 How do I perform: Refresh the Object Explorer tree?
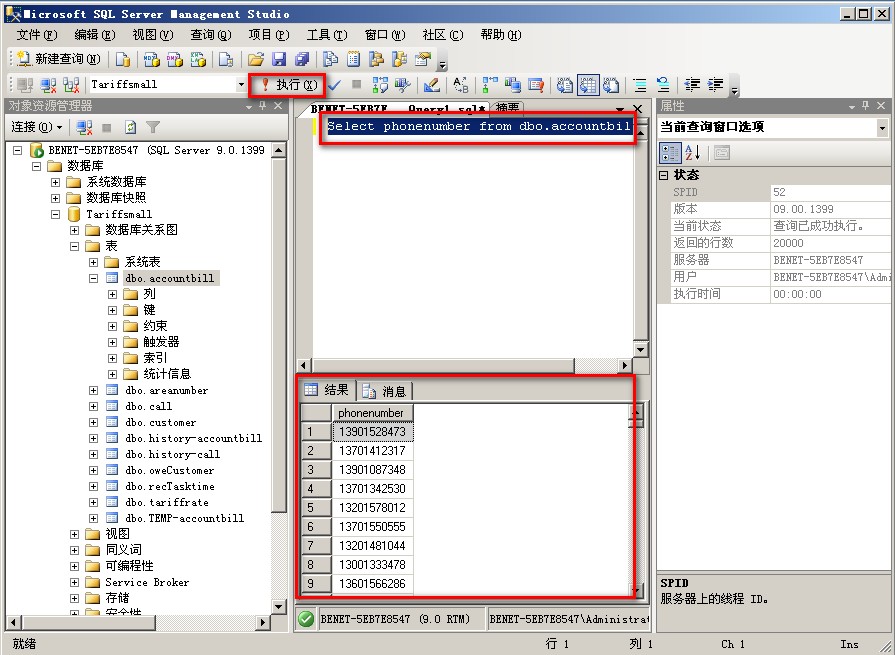coord(130,127)
